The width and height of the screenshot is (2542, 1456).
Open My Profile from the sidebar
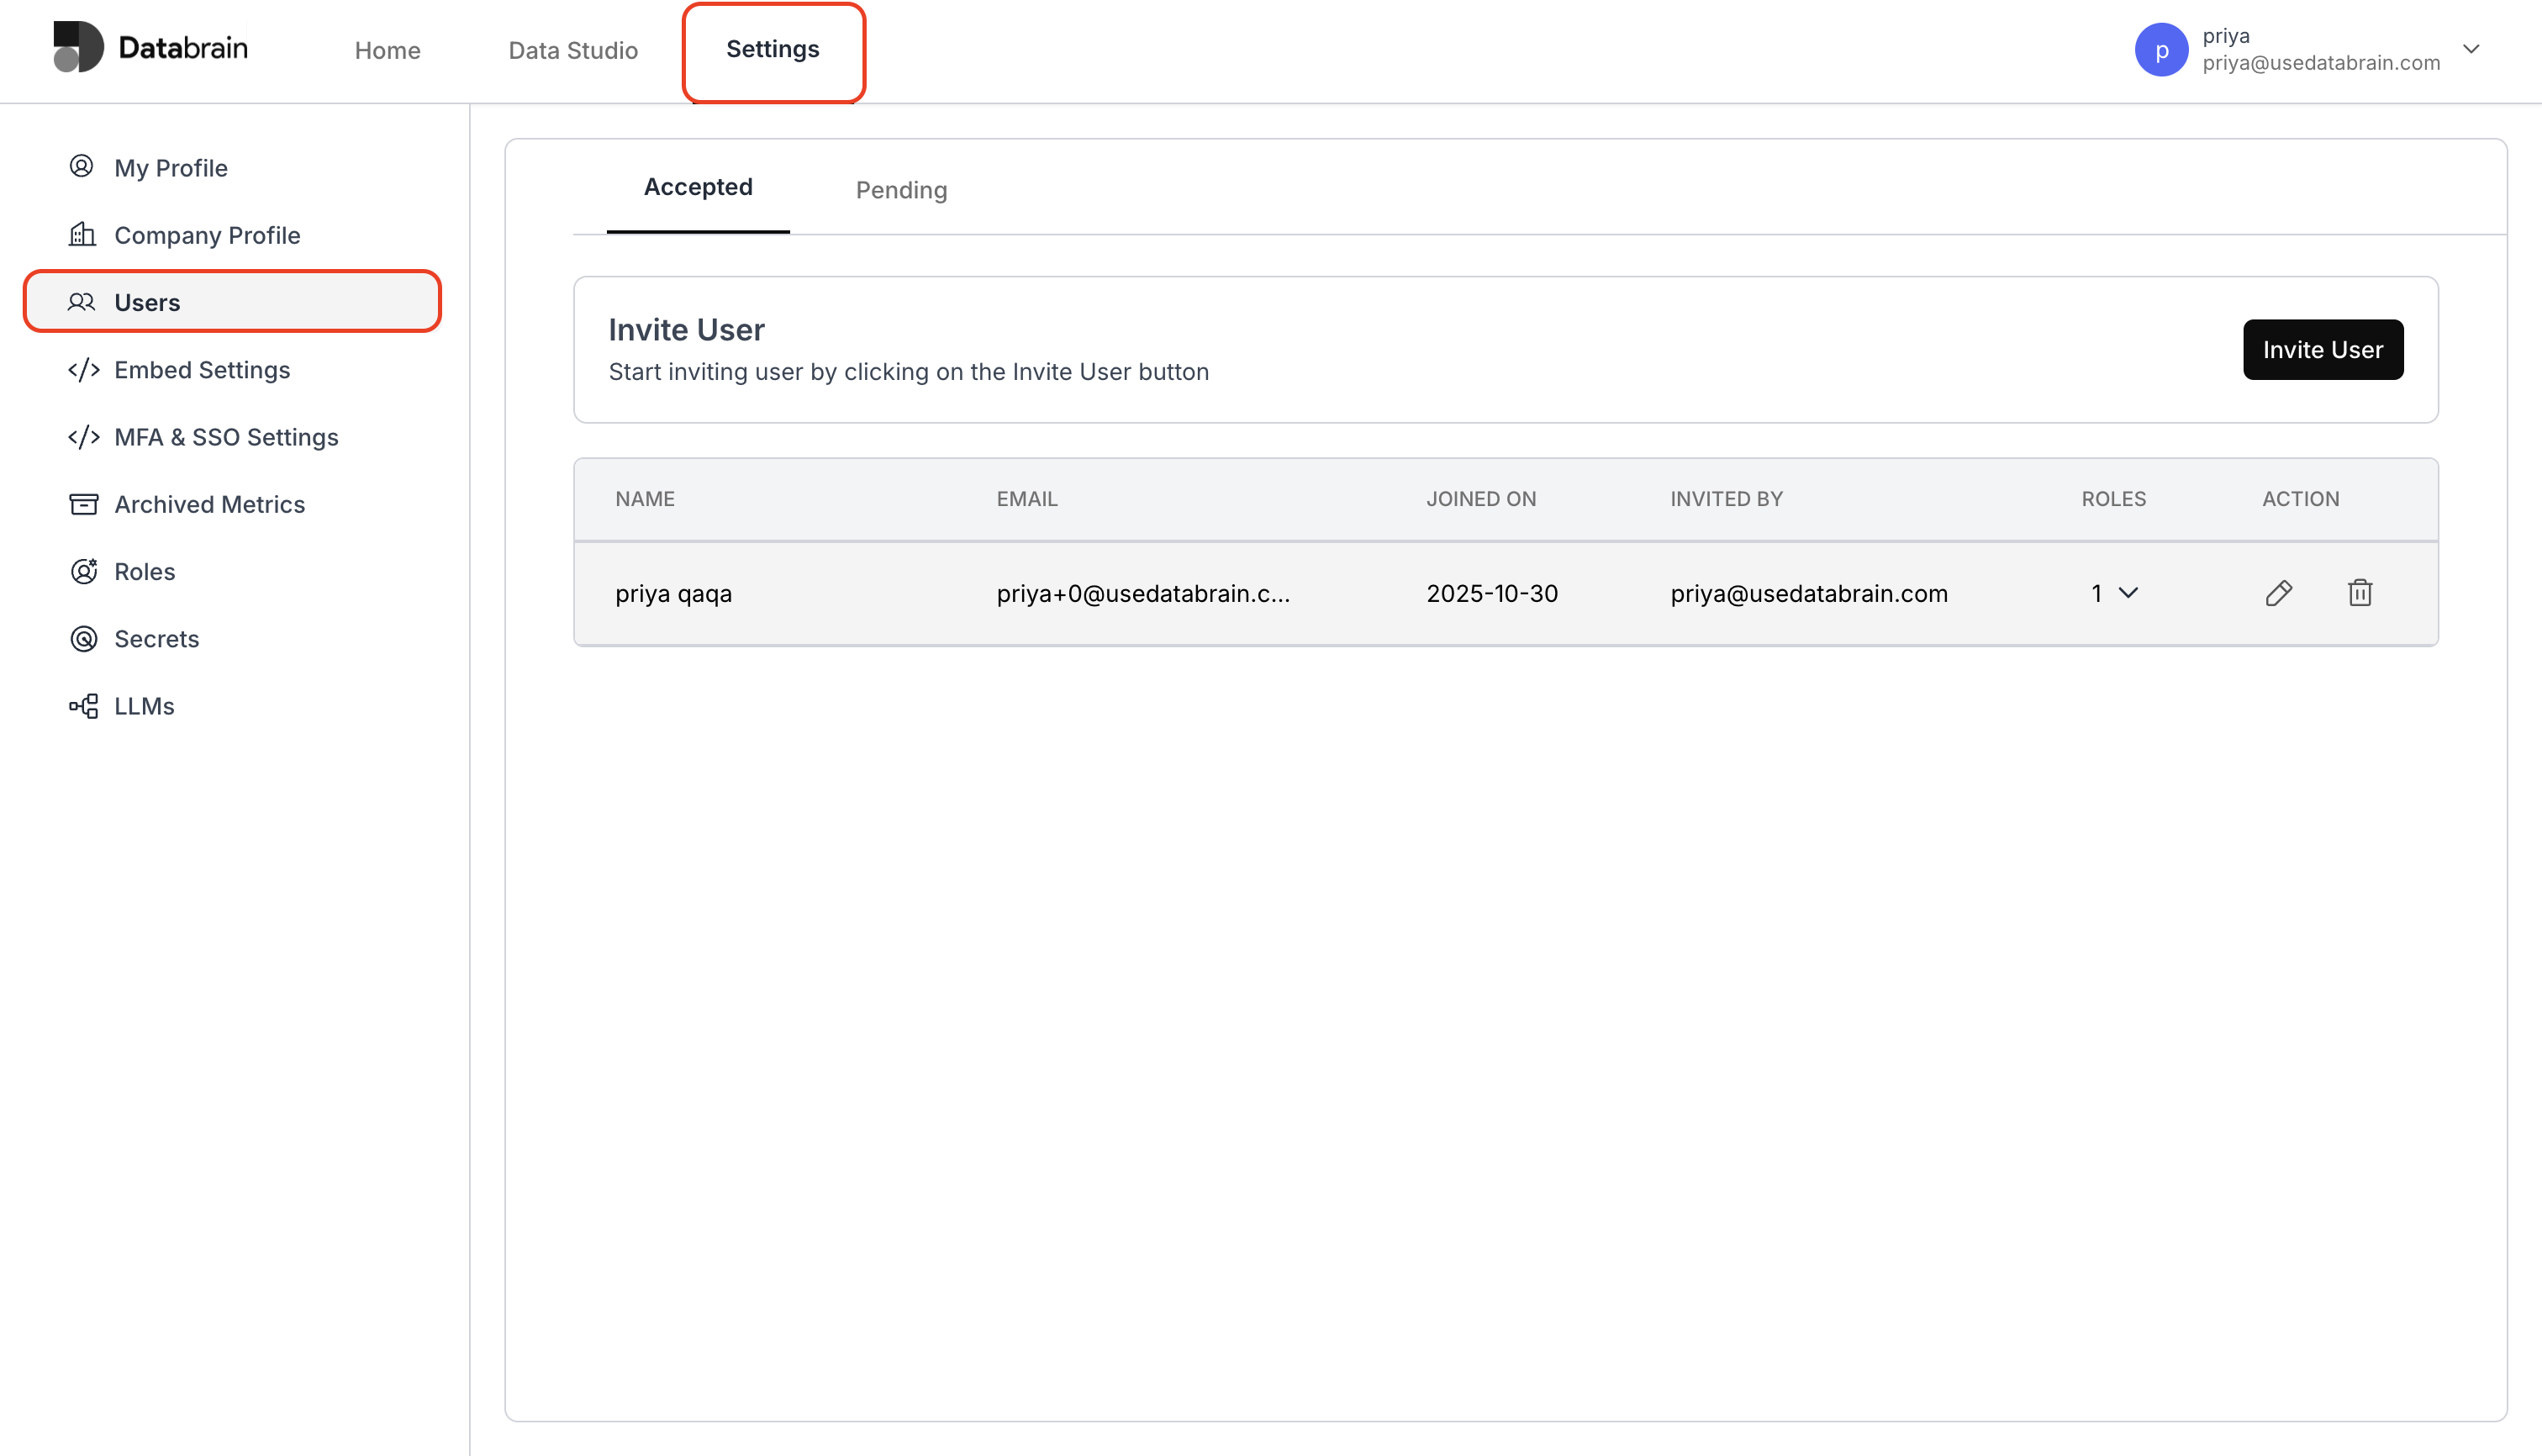[170, 168]
